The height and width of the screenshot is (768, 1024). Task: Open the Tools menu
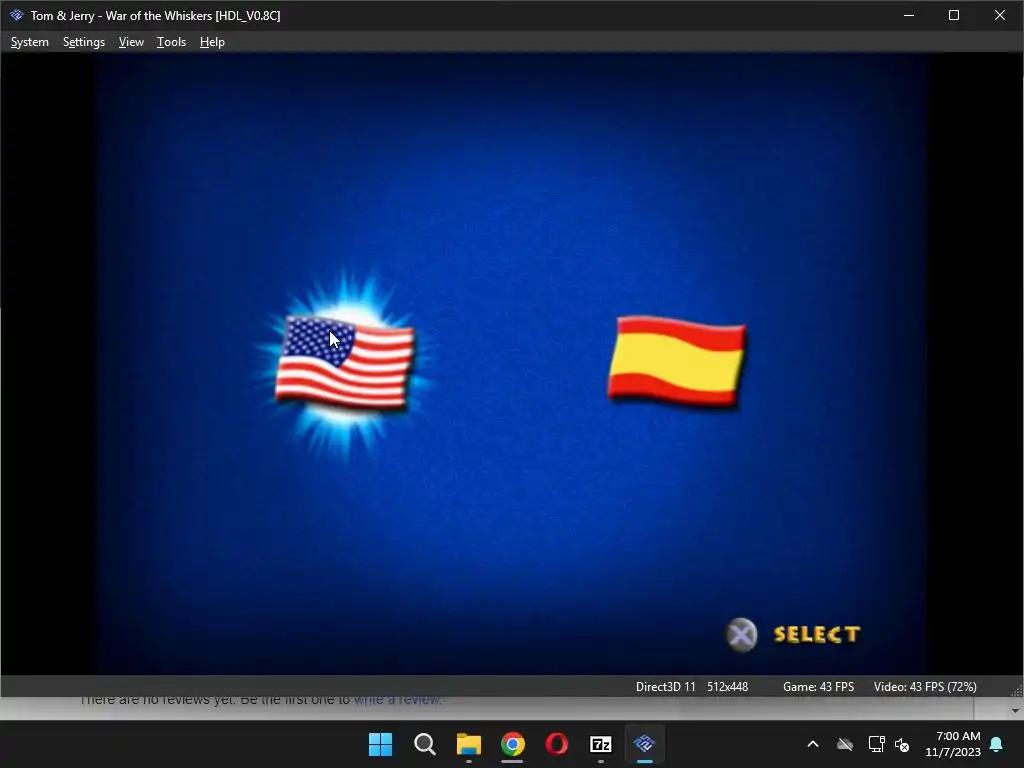(171, 42)
